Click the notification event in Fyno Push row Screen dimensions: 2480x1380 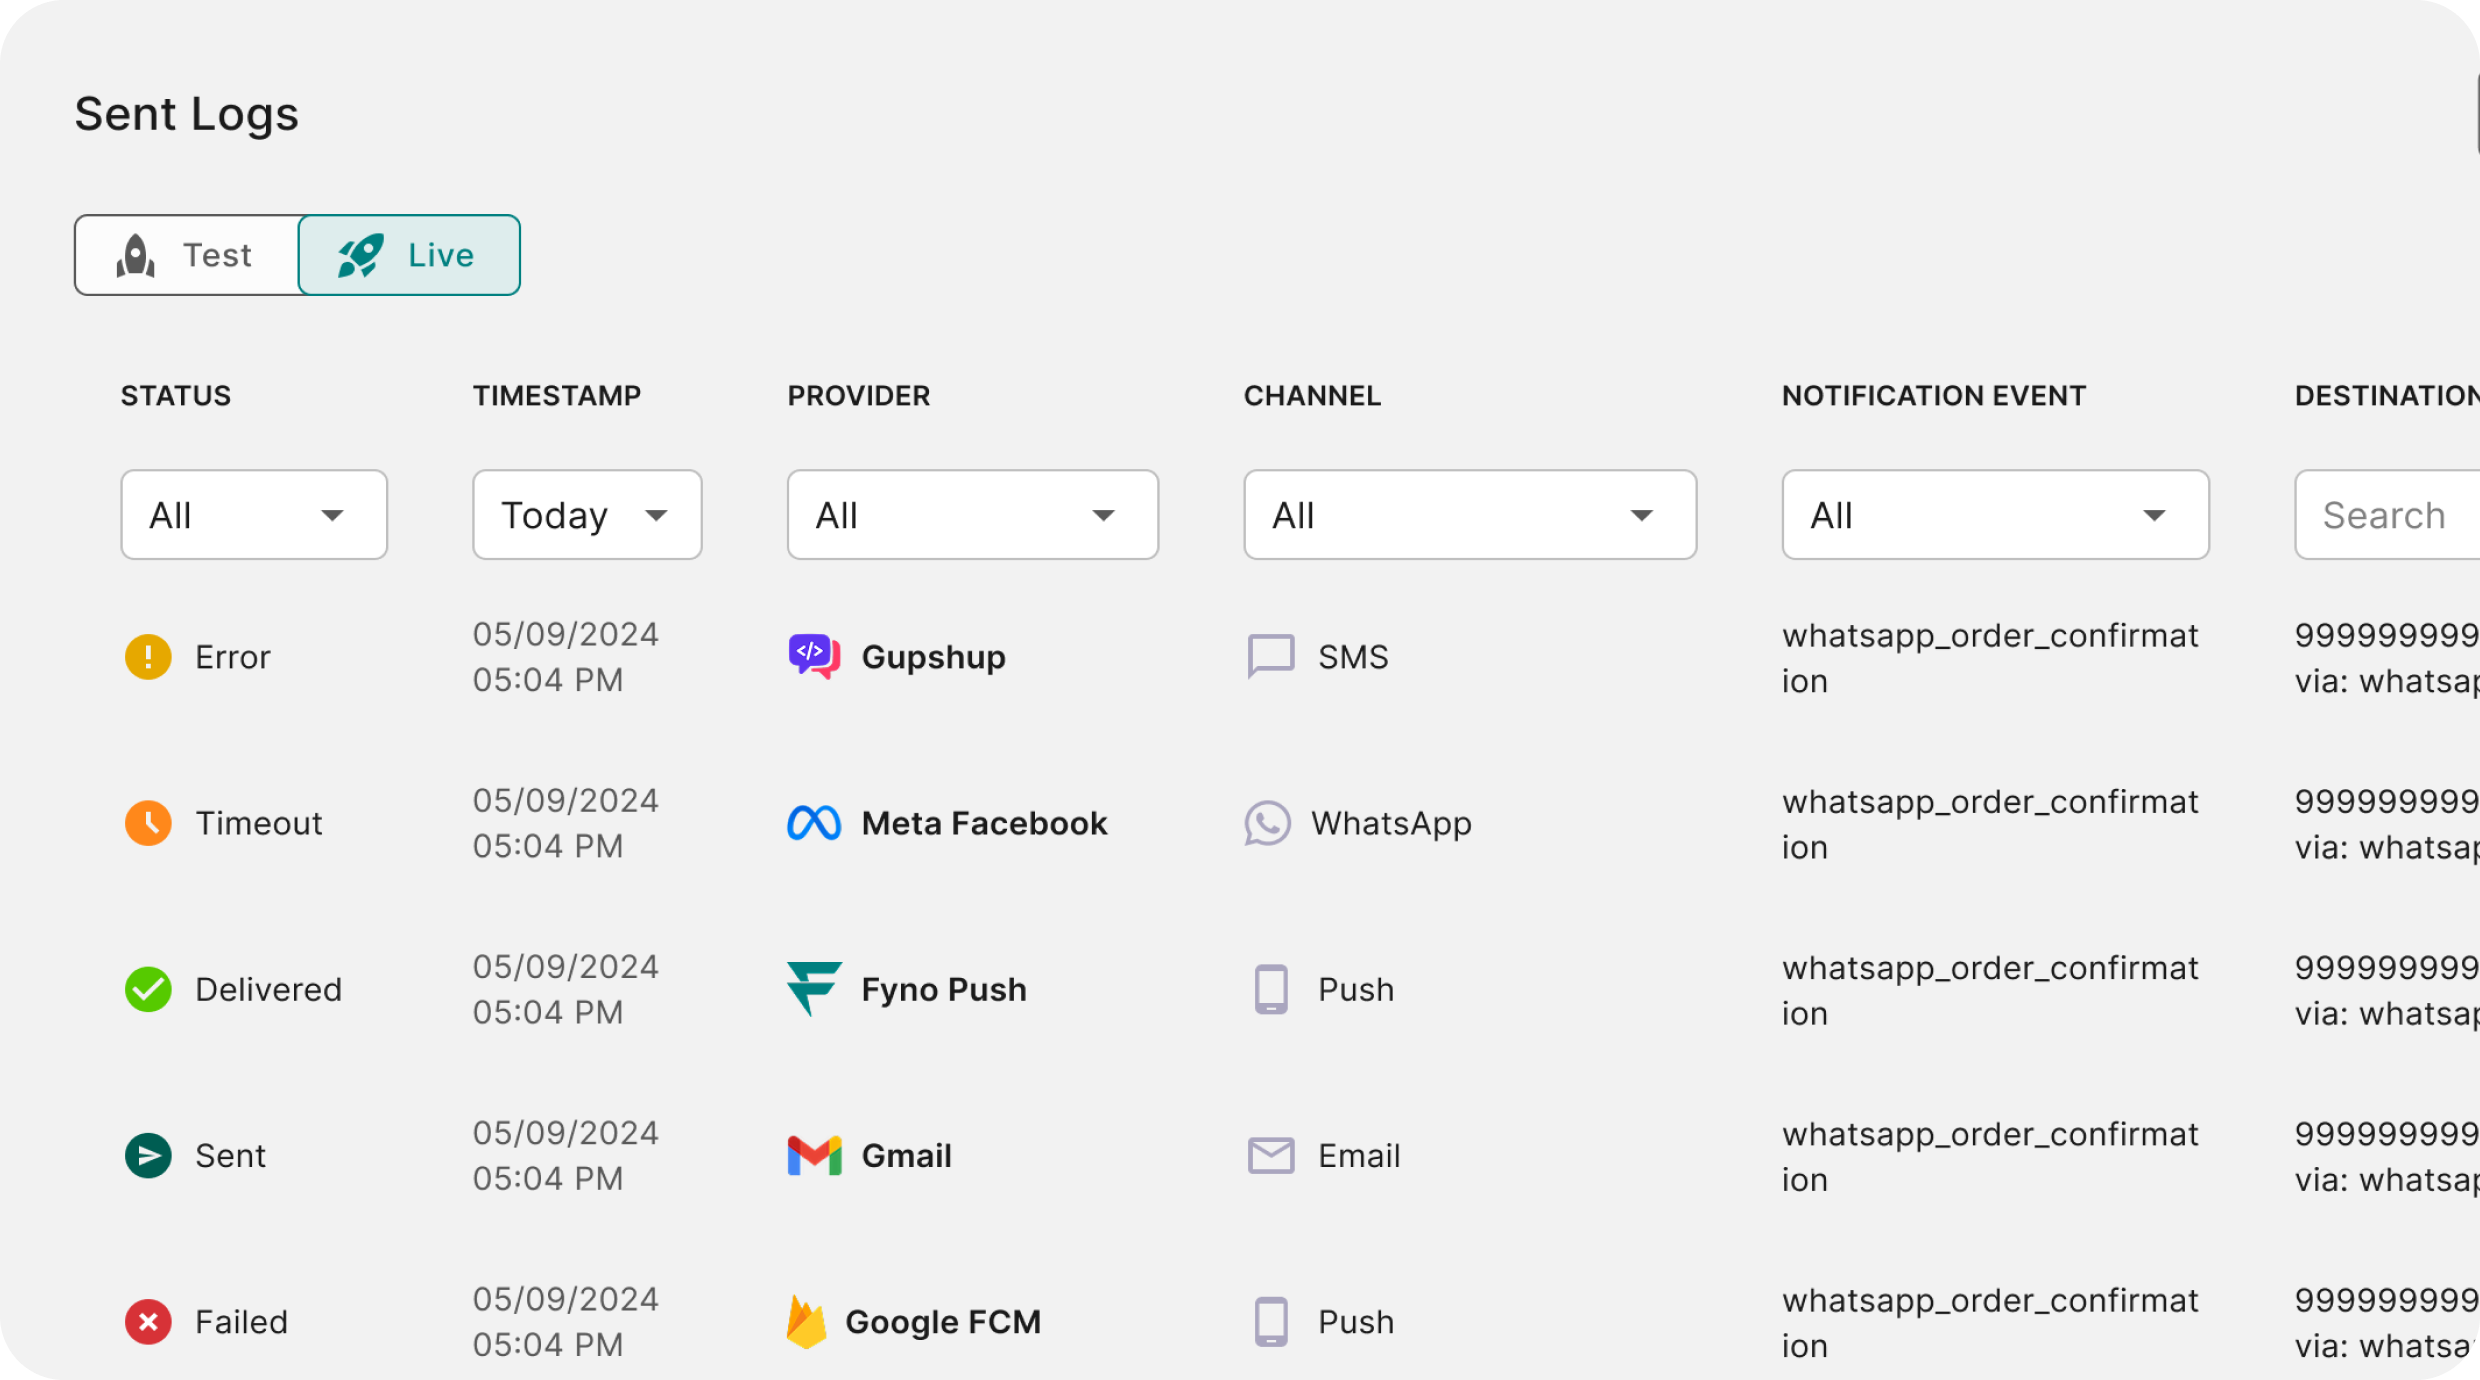[1990, 990]
